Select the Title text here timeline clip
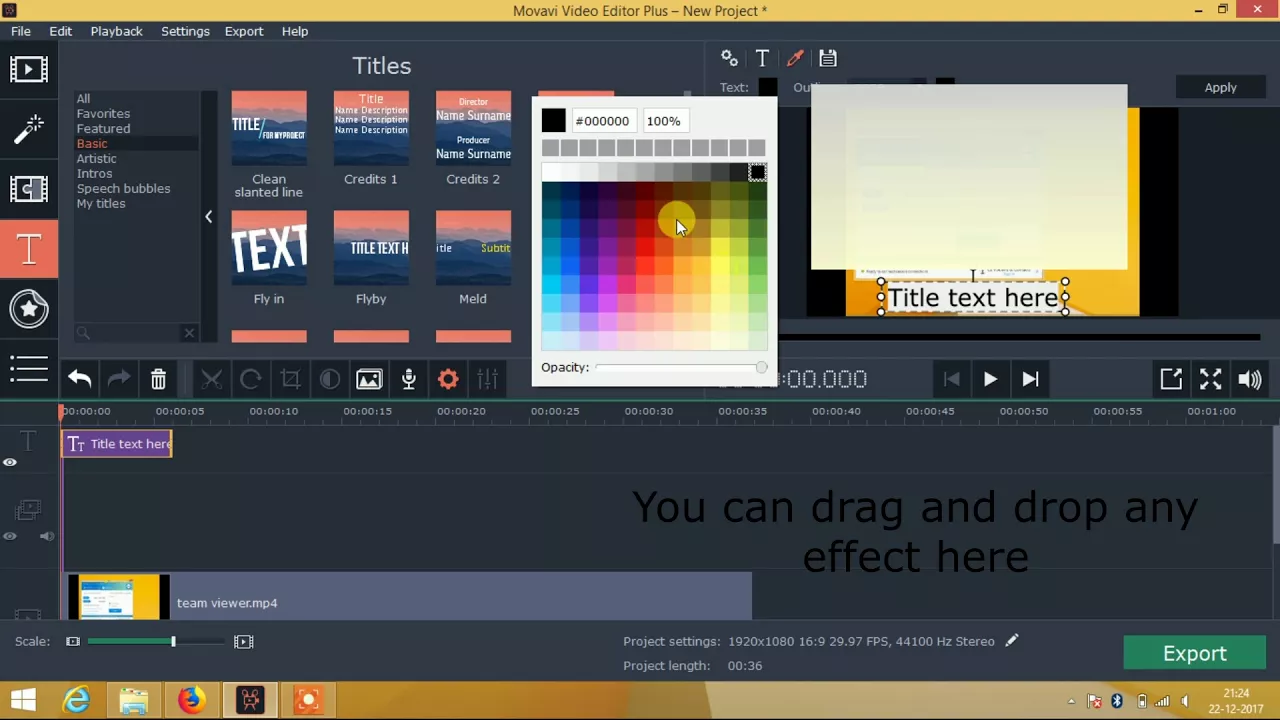 [x=117, y=444]
